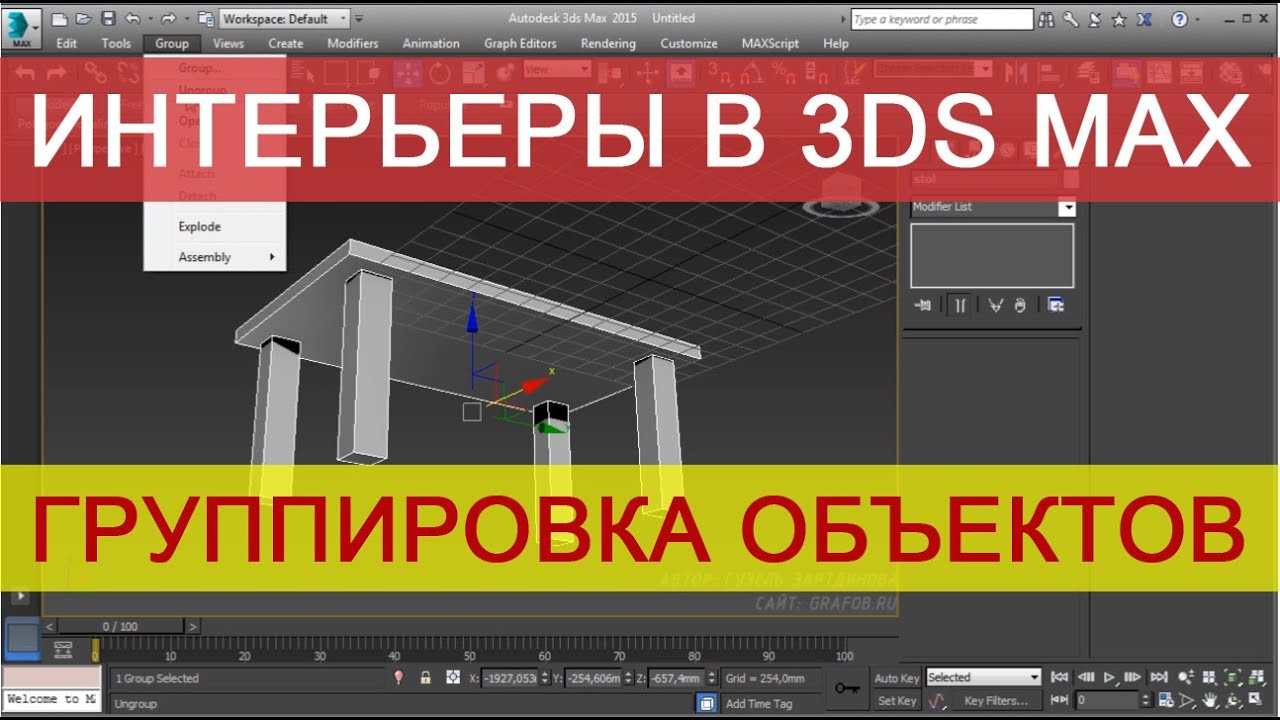Image resolution: width=1280 pixels, height=720 pixels.
Task: Click the Zoom Extents All icon
Action: click(x=1258, y=678)
